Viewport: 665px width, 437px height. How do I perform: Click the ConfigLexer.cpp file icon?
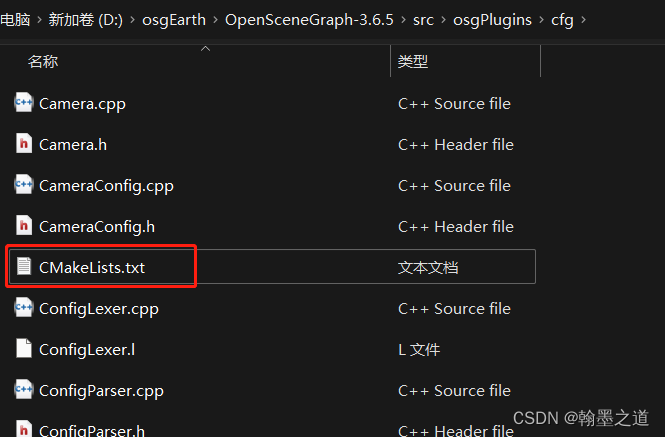pos(23,308)
